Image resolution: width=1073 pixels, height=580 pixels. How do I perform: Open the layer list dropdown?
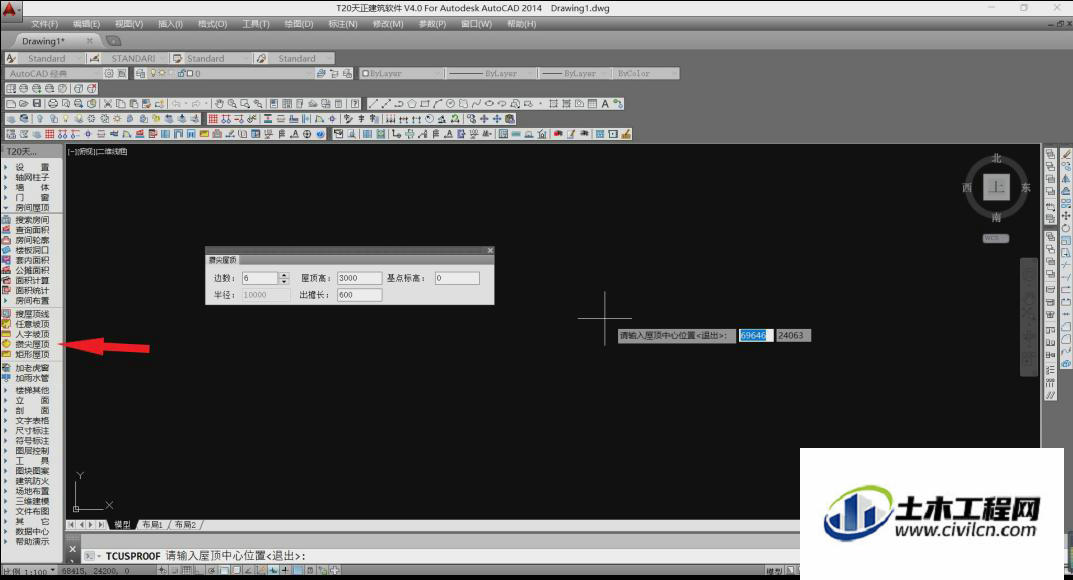[x=232, y=73]
